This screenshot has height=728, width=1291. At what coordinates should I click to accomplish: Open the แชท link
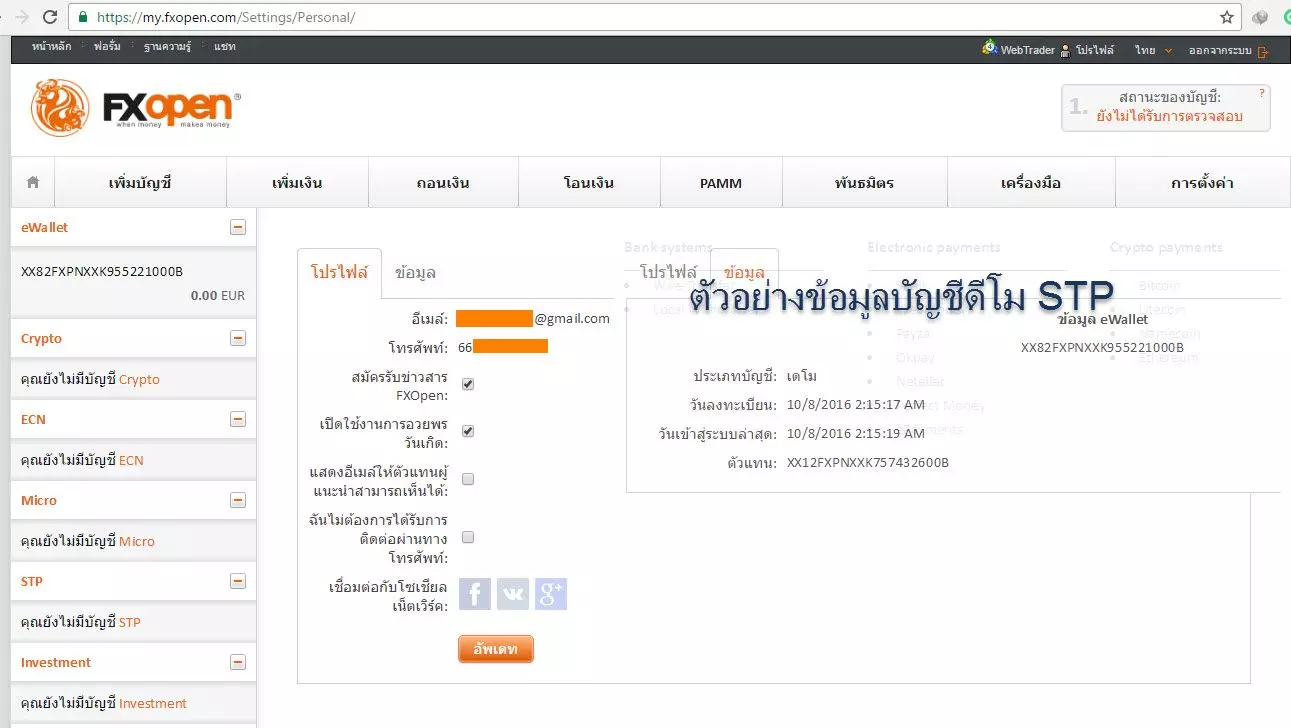tap(224, 46)
